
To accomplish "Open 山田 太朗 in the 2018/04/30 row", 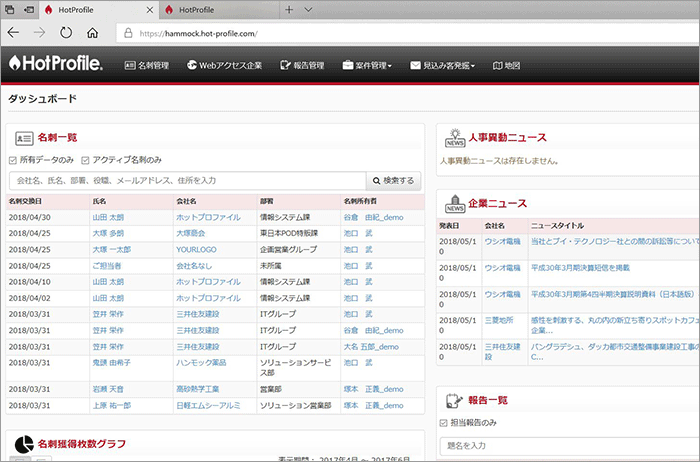I will [108, 217].
